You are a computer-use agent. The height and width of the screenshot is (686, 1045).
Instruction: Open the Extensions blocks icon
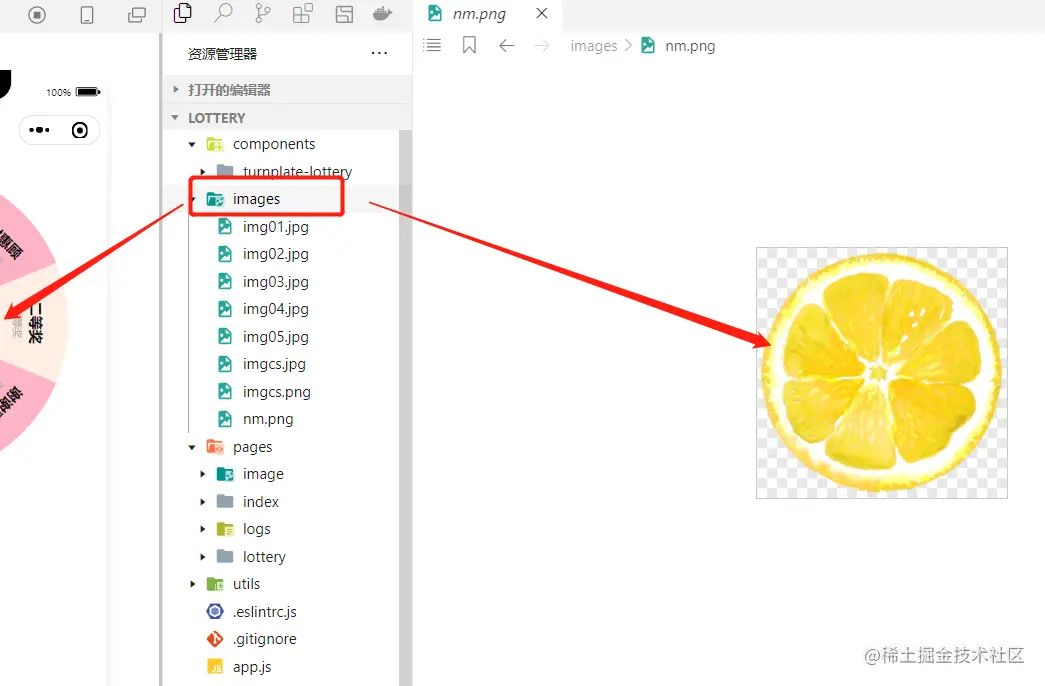tap(303, 13)
